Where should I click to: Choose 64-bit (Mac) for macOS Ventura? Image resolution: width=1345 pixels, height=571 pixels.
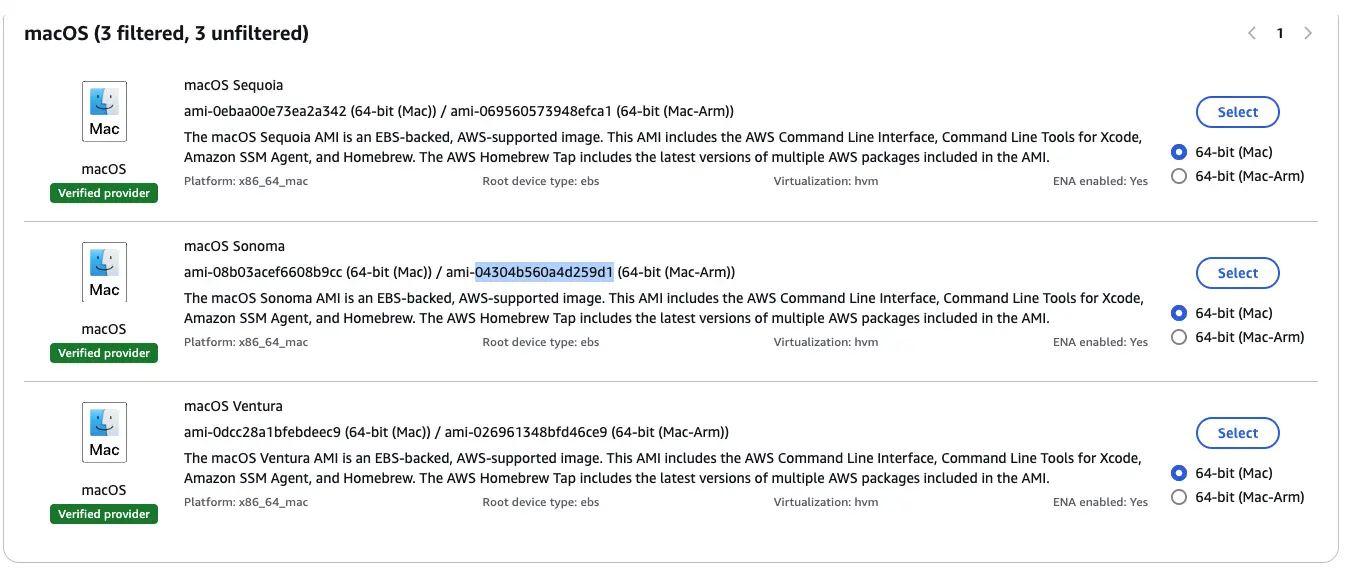pyautogui.click(x=1179, y=473)
